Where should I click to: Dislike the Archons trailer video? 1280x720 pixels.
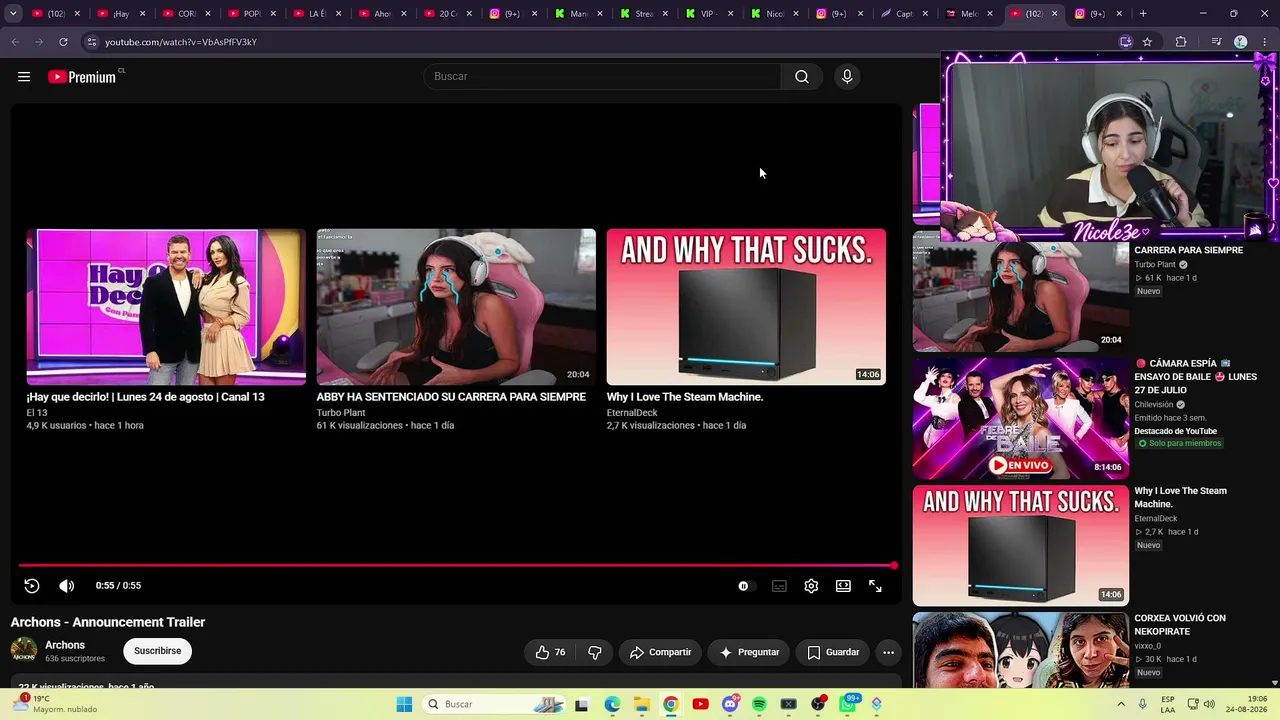595,652
